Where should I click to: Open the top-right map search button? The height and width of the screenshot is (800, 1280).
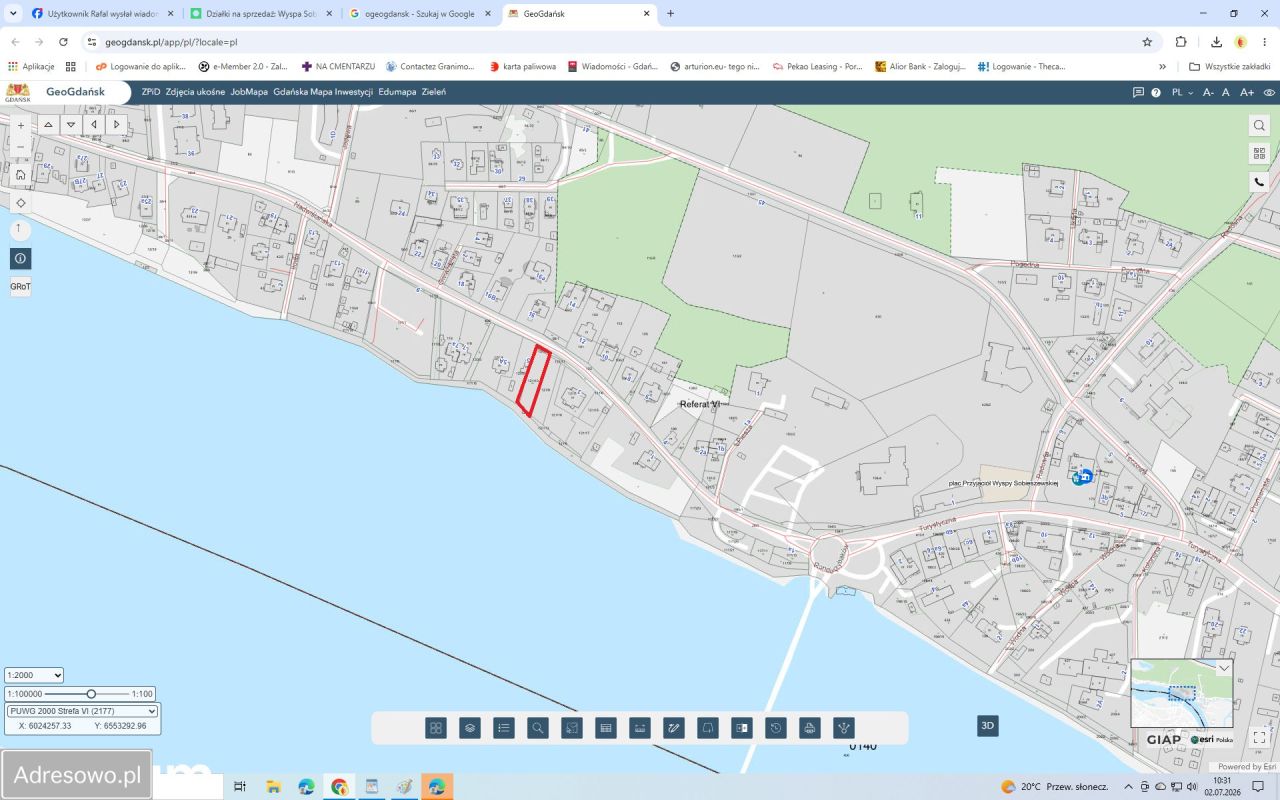[1259, 125]
